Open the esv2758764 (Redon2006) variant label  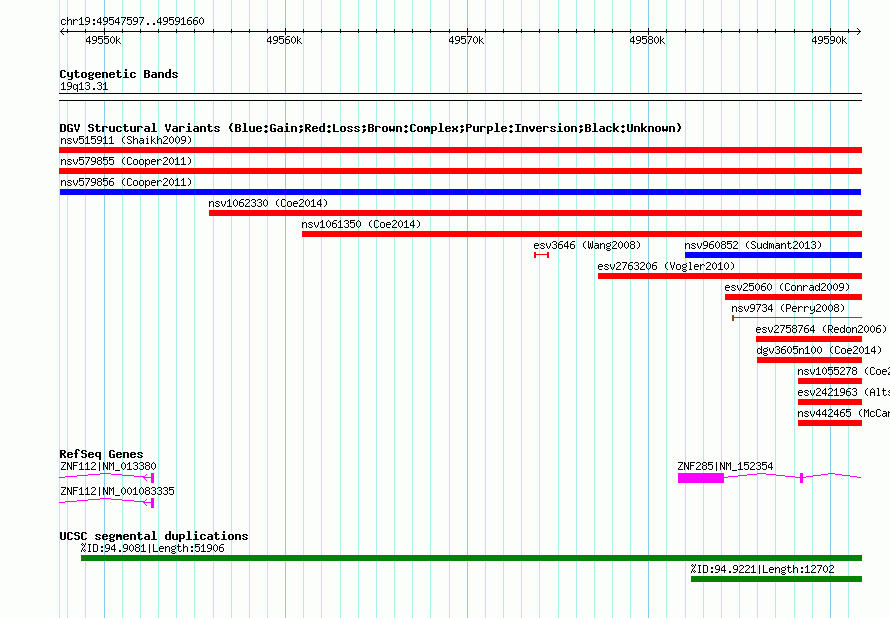(821, 329)
